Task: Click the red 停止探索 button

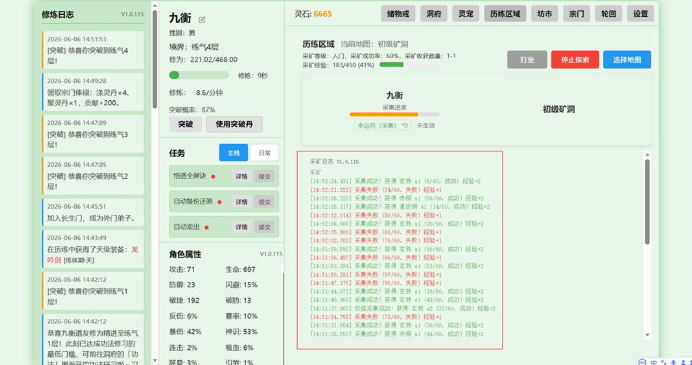Action: [x=575, y=60]
